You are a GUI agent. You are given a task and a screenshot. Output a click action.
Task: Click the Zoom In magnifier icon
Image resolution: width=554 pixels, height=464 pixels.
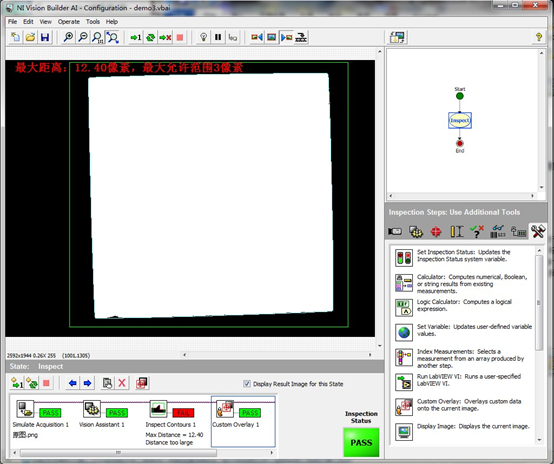pyautogui.click(x=68, y=37)
